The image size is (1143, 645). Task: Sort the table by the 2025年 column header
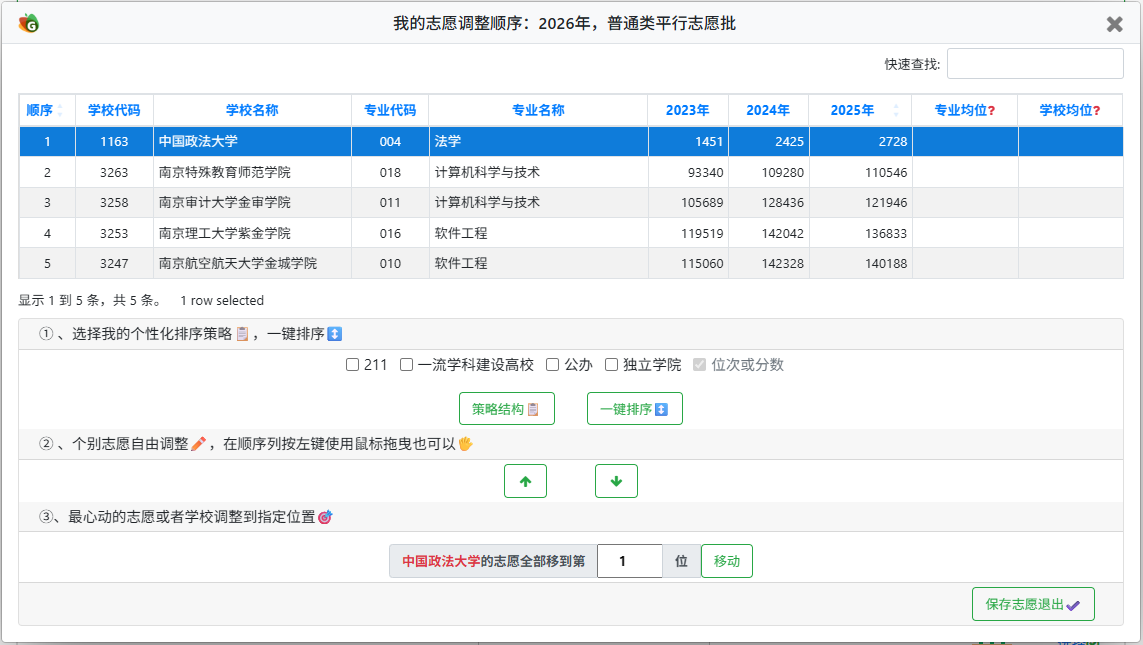coord(860,110)
